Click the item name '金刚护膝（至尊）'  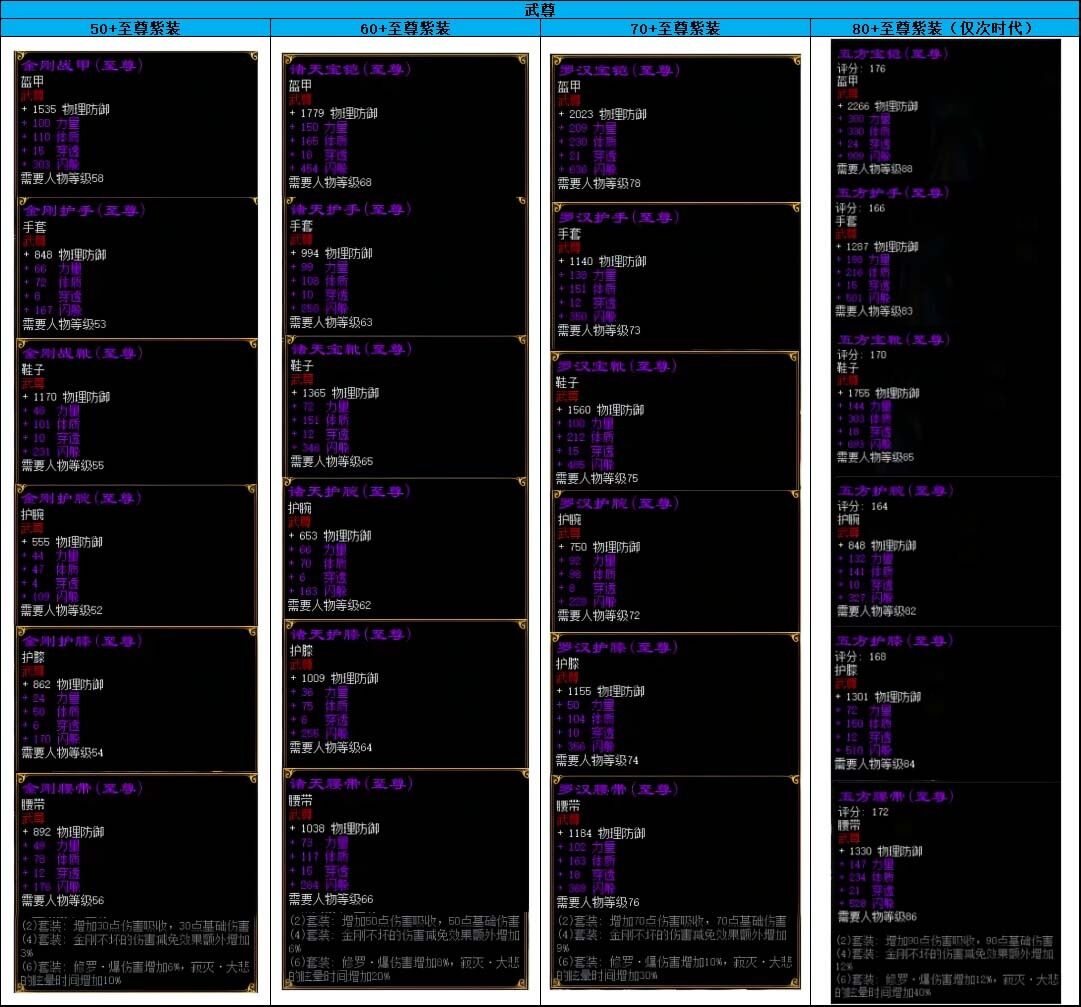pos(82,641)
